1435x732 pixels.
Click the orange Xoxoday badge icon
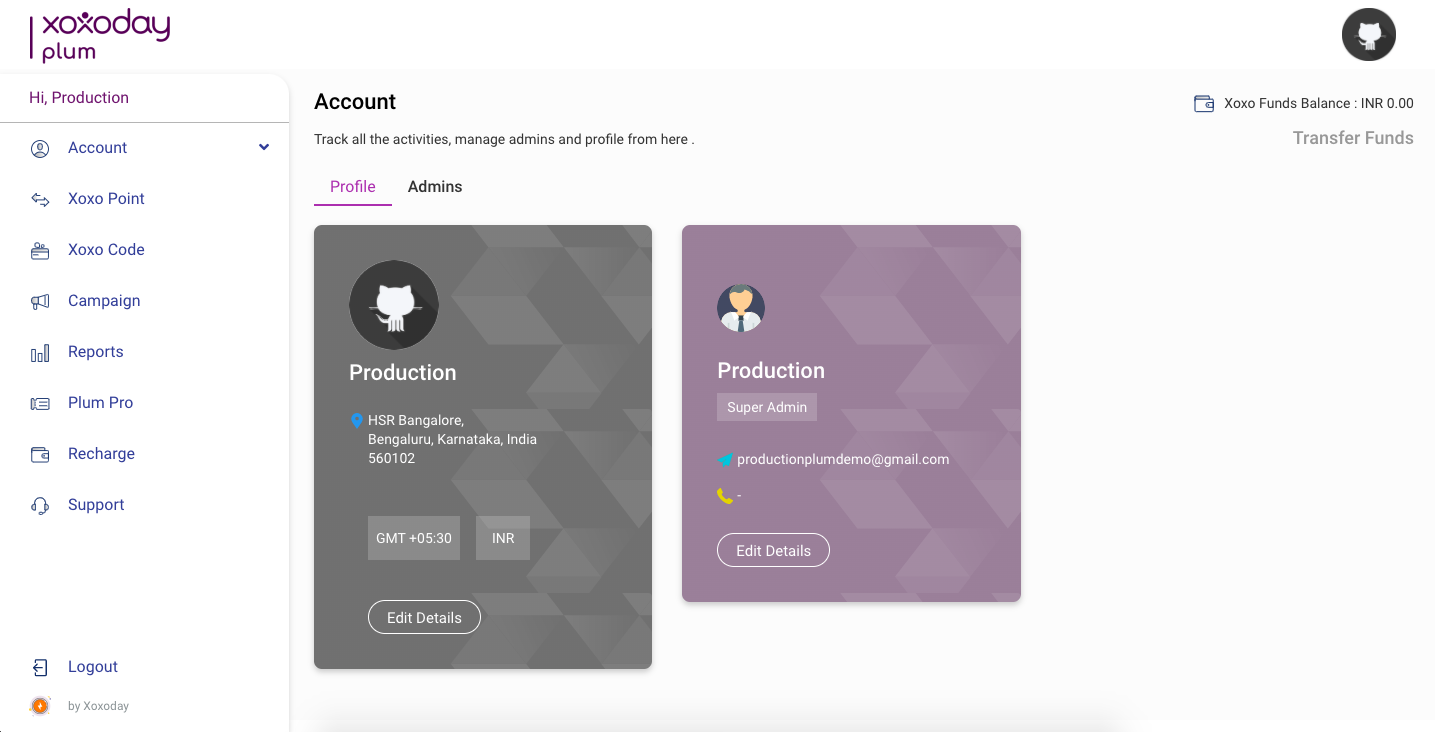pos(40,706)
